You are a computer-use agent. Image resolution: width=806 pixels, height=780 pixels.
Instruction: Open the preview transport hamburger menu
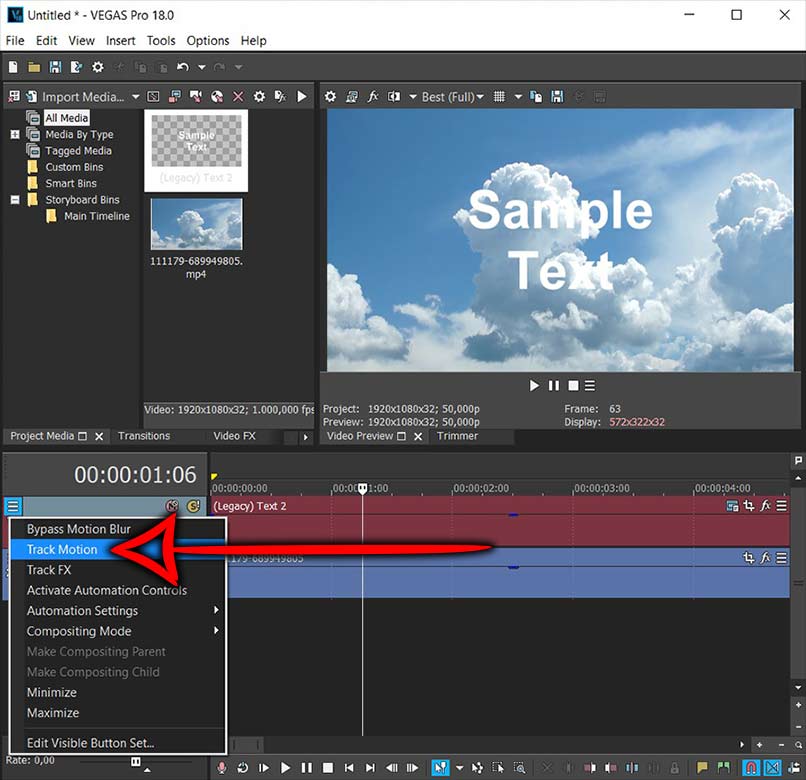[x=590, y=386]
